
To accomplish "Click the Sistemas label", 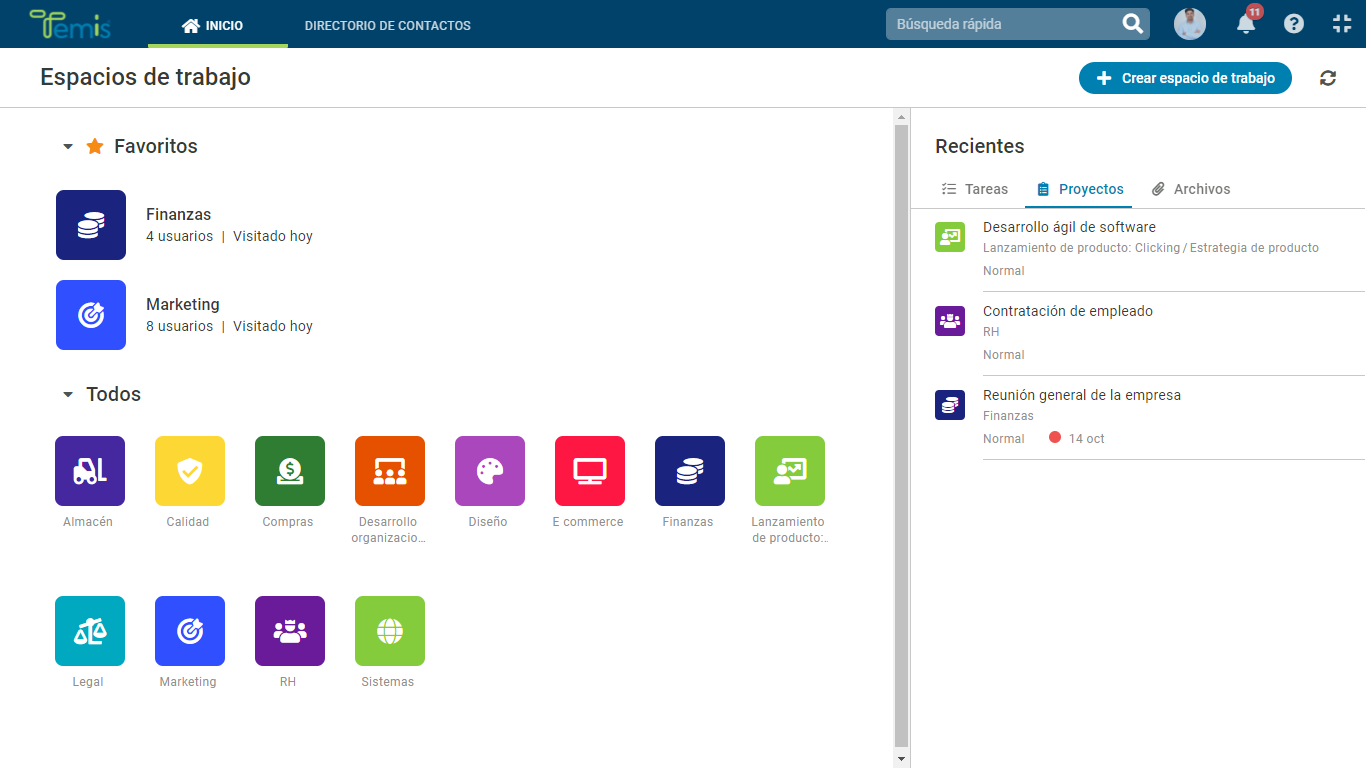I will [x=388, y=682].
